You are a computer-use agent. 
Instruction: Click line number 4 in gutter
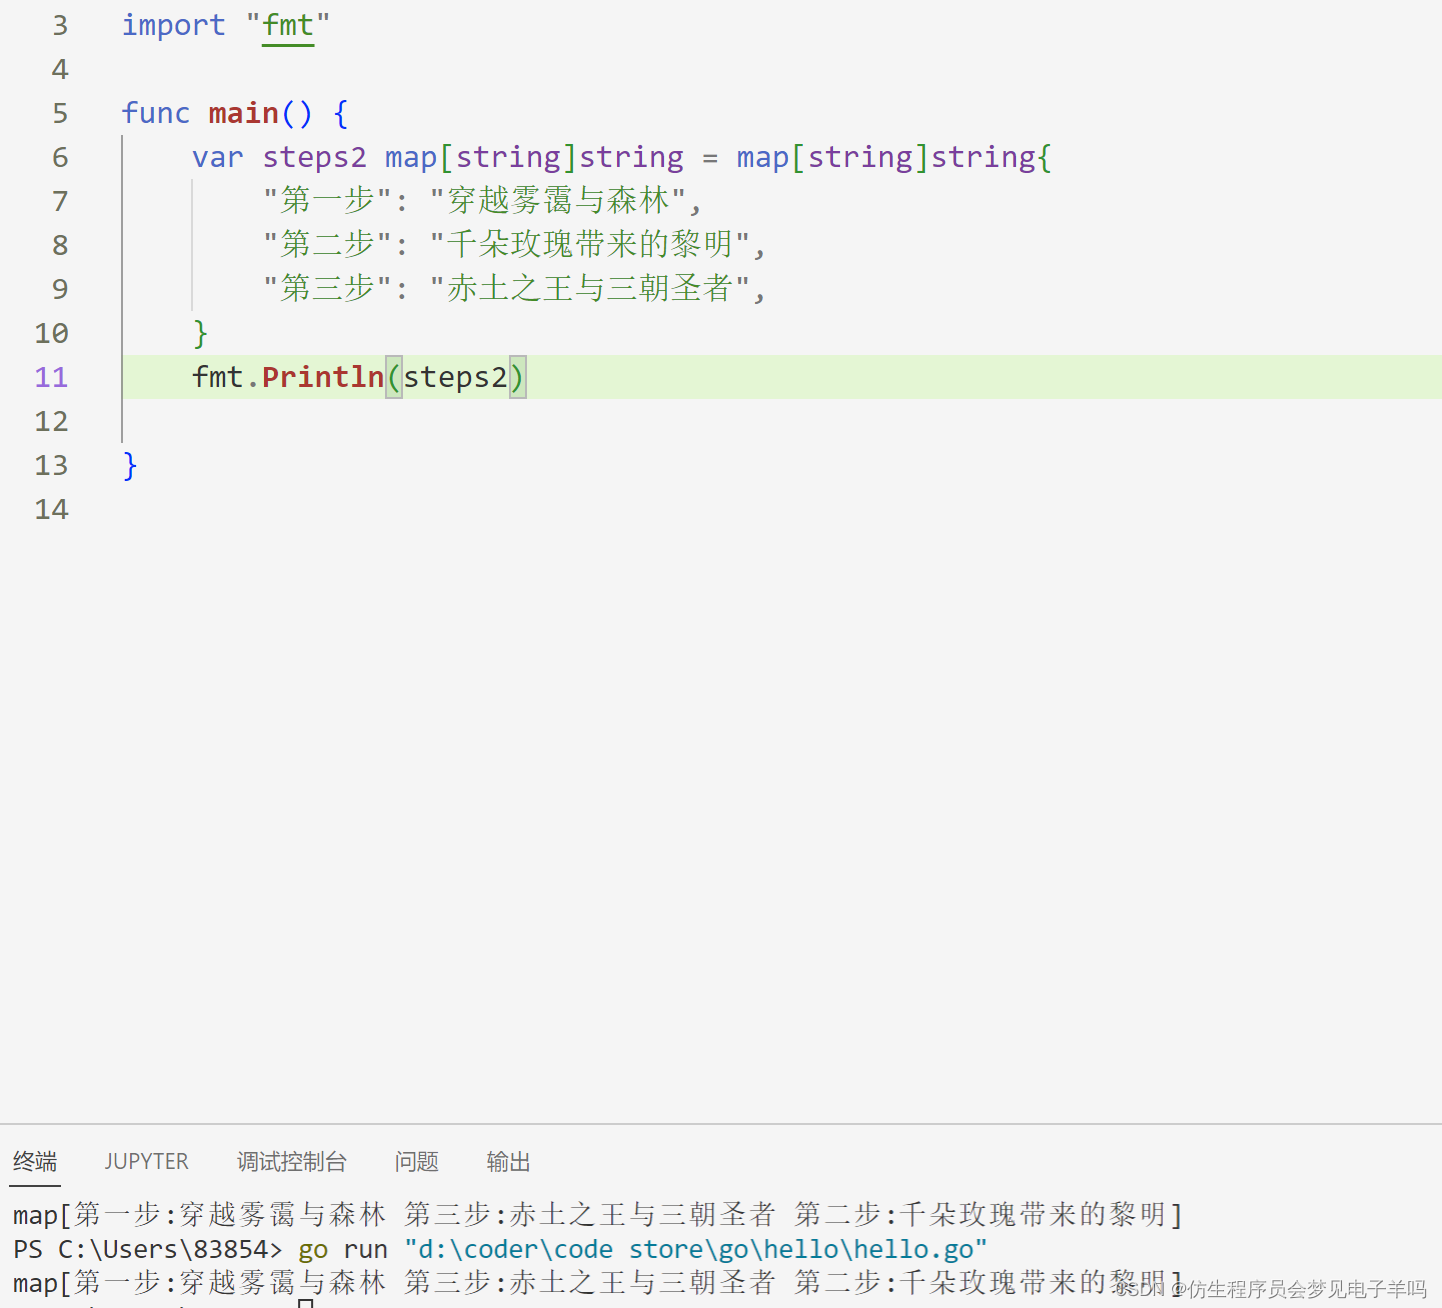[60, 69]
